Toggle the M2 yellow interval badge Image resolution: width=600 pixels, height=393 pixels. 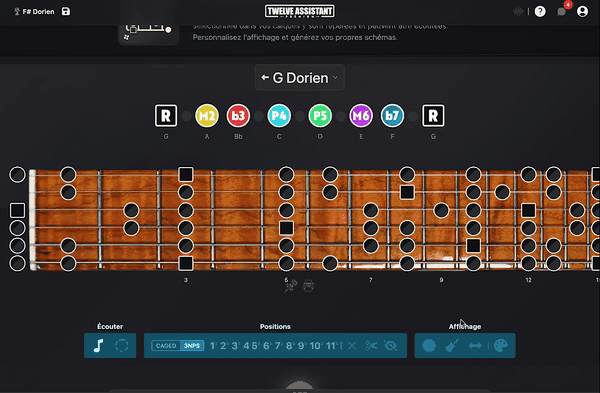coord(207,115)
